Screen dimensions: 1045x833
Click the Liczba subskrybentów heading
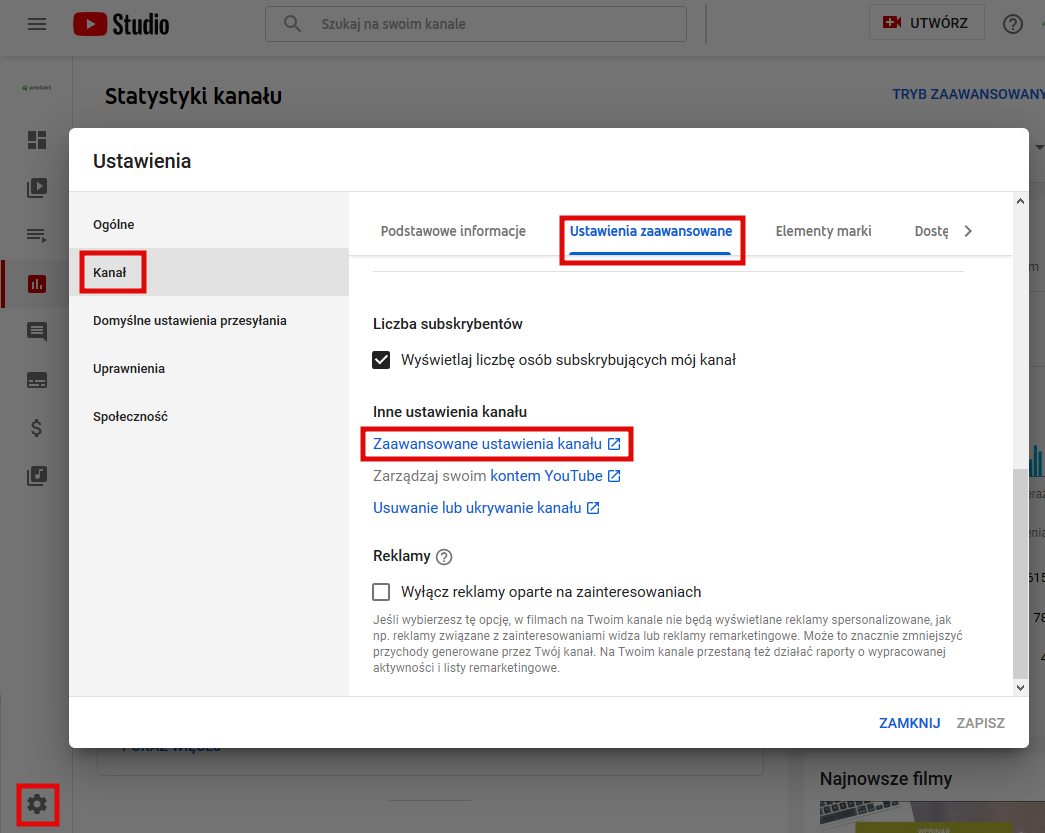tap(447, 324)
